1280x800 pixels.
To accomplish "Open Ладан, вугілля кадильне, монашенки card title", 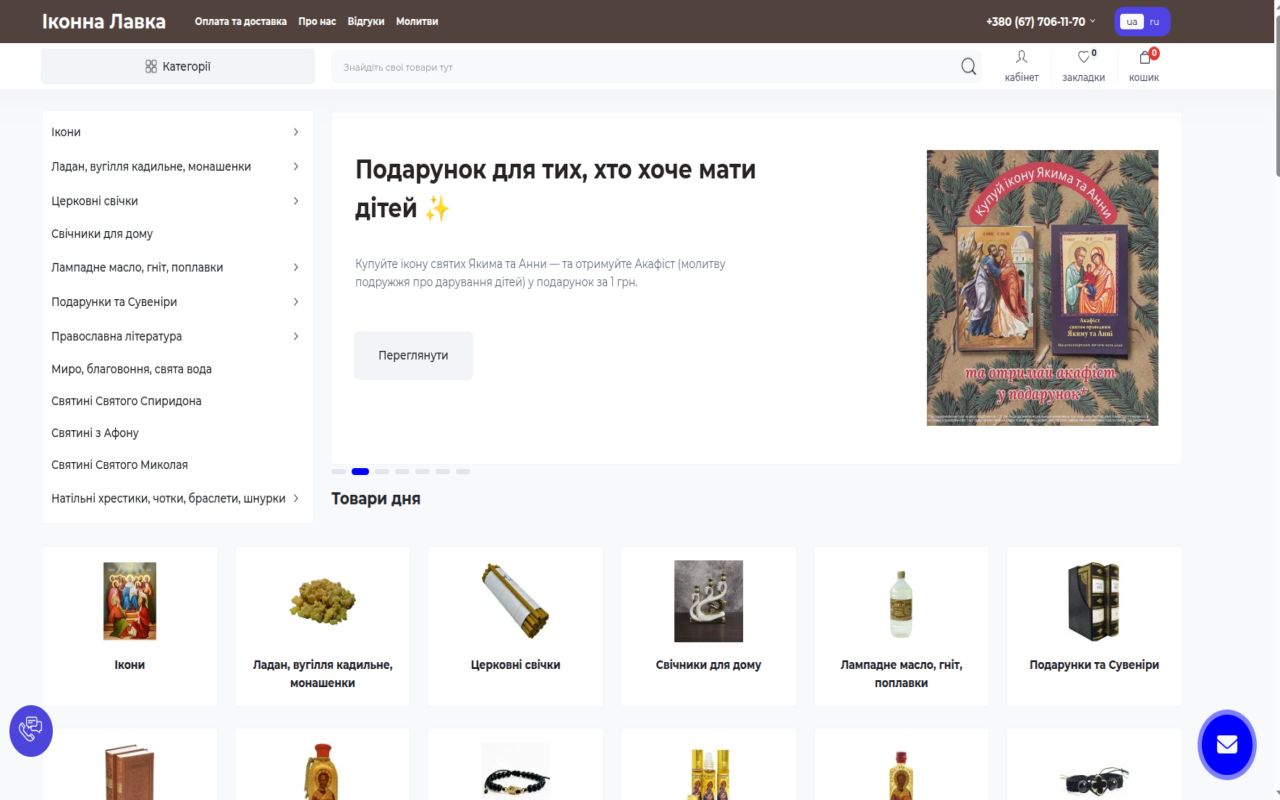I will (323, 674).
